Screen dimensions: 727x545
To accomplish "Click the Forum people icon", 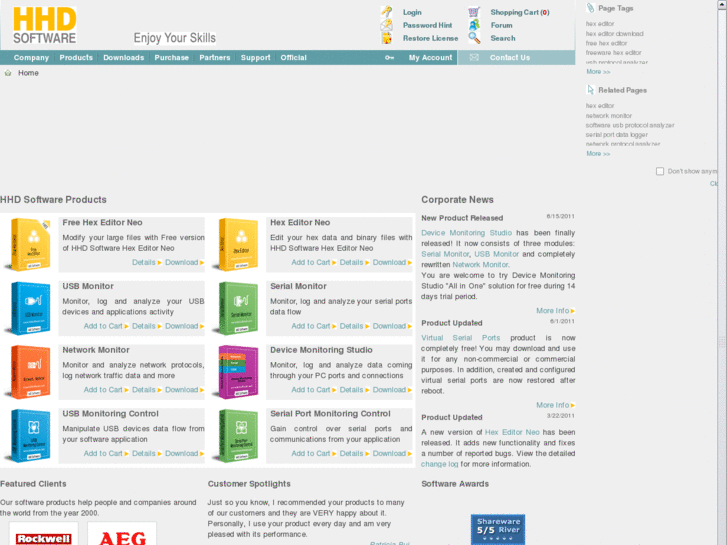I will 474,25.
